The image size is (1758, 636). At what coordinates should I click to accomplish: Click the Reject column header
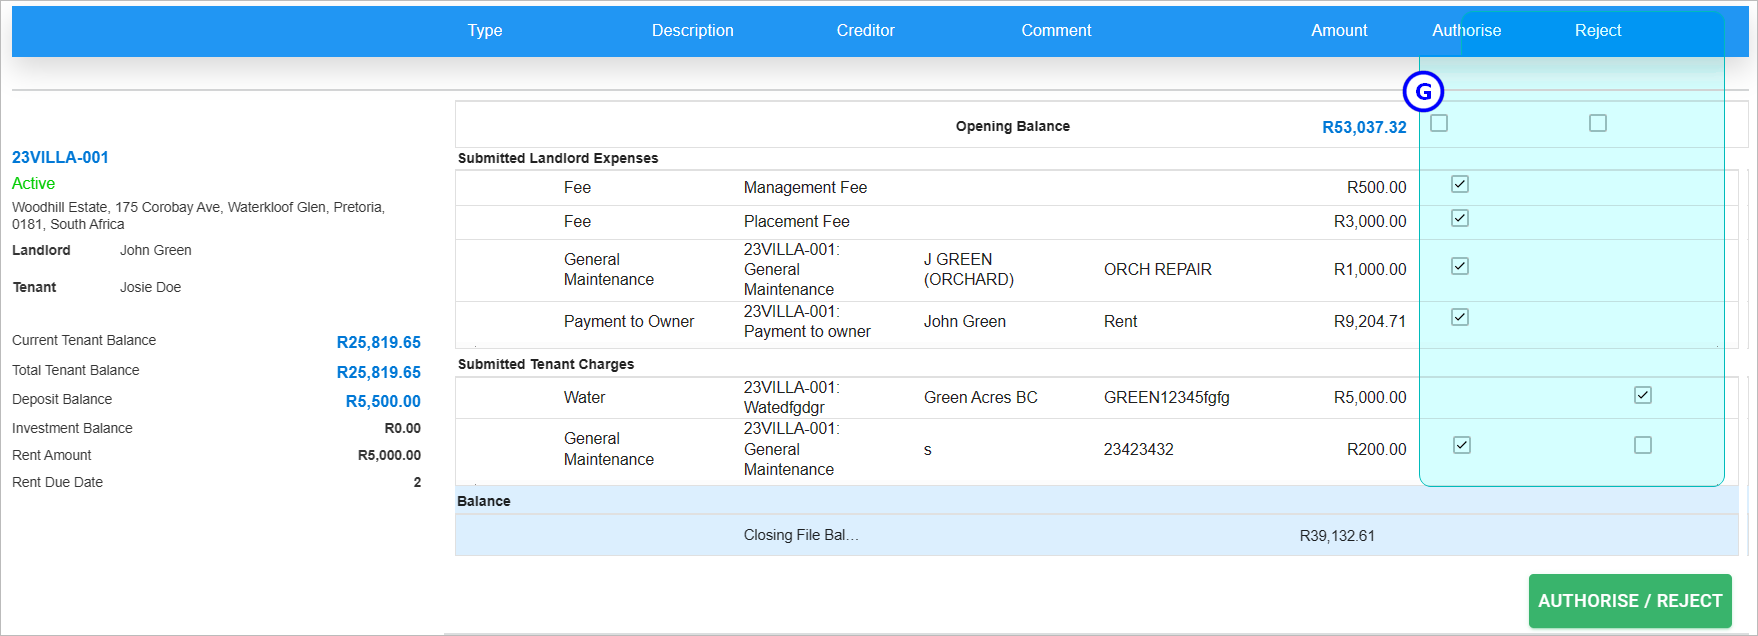click(1598, 31)
